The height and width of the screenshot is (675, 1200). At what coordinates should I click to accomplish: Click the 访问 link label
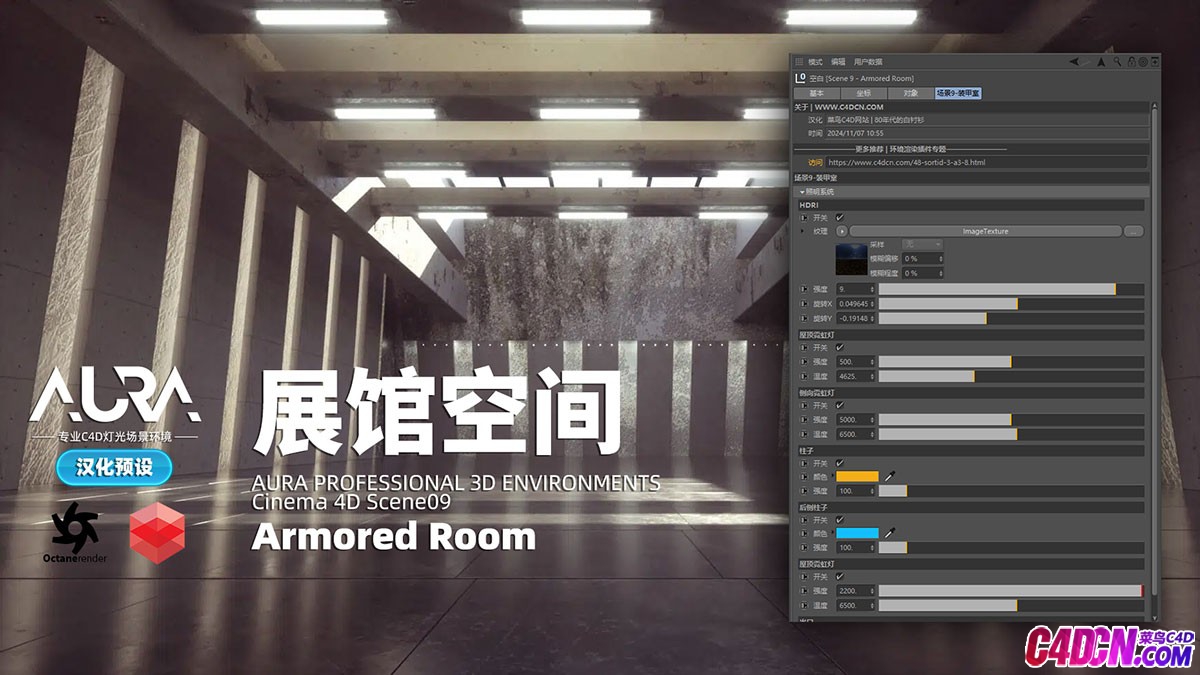tap(815, 162)
